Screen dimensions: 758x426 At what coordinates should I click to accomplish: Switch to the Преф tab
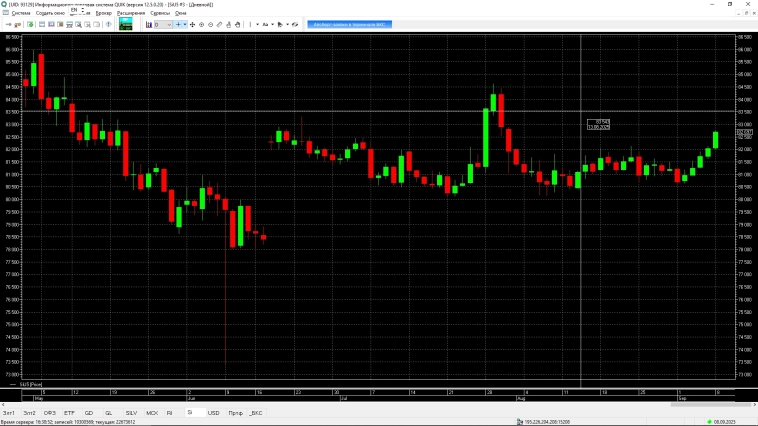tap(235, 413)
